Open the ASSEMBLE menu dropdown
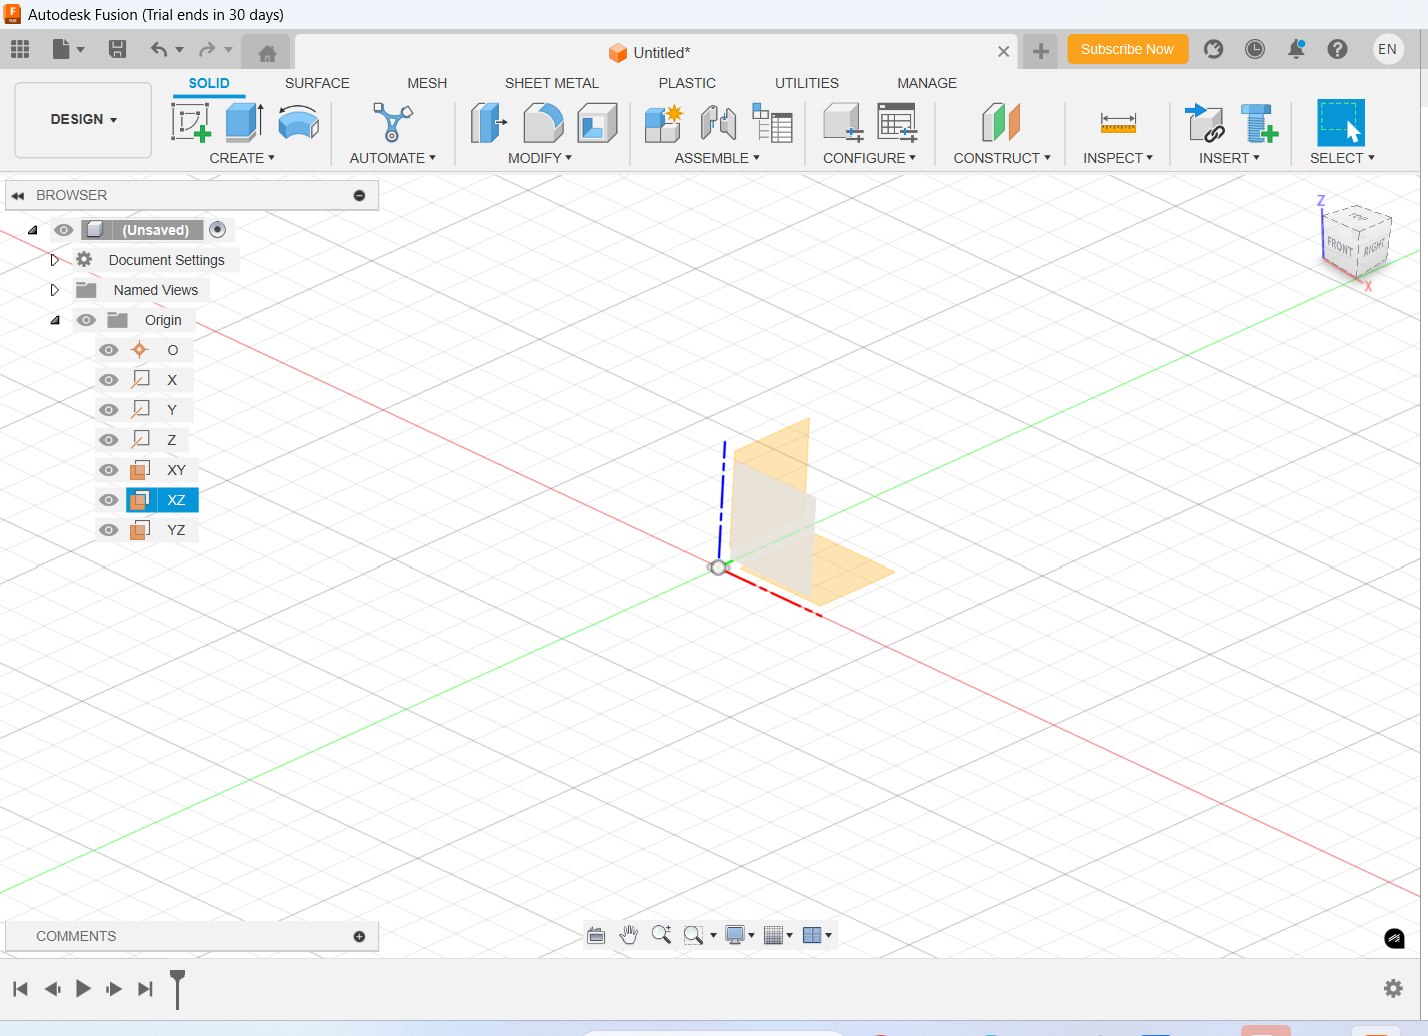 click(717, 158)
